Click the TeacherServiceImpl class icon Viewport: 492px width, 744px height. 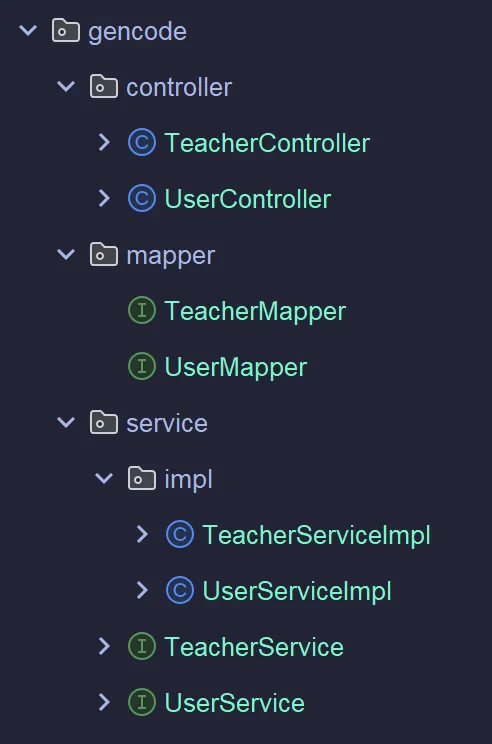click(x=180, y=534)
